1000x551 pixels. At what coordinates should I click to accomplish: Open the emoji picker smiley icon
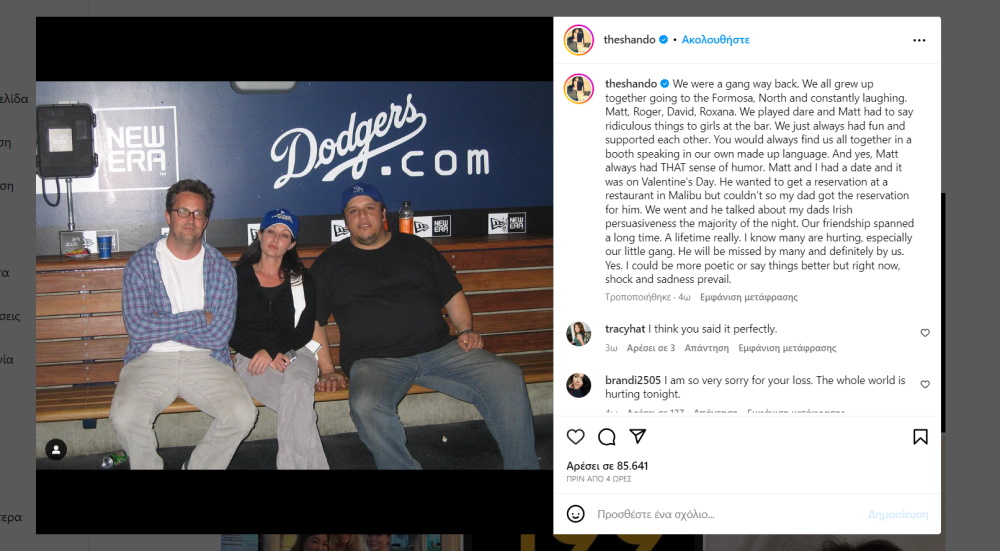[x=575, y=514]
